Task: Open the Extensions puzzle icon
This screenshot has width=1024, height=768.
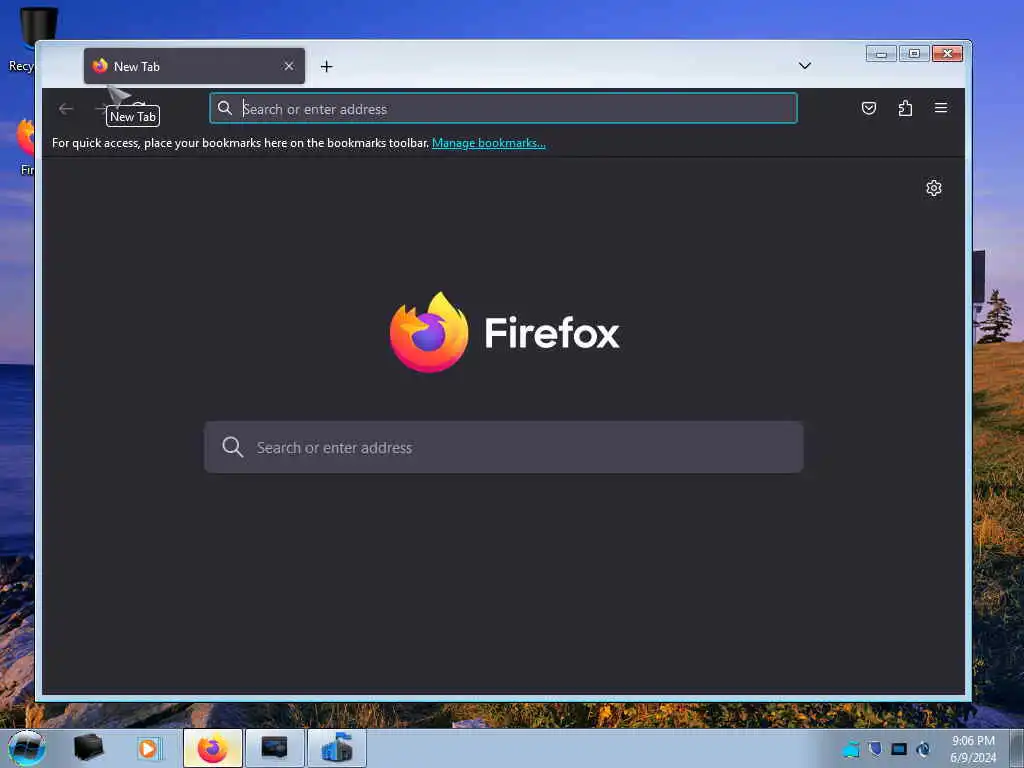Action: coord(905,108)
